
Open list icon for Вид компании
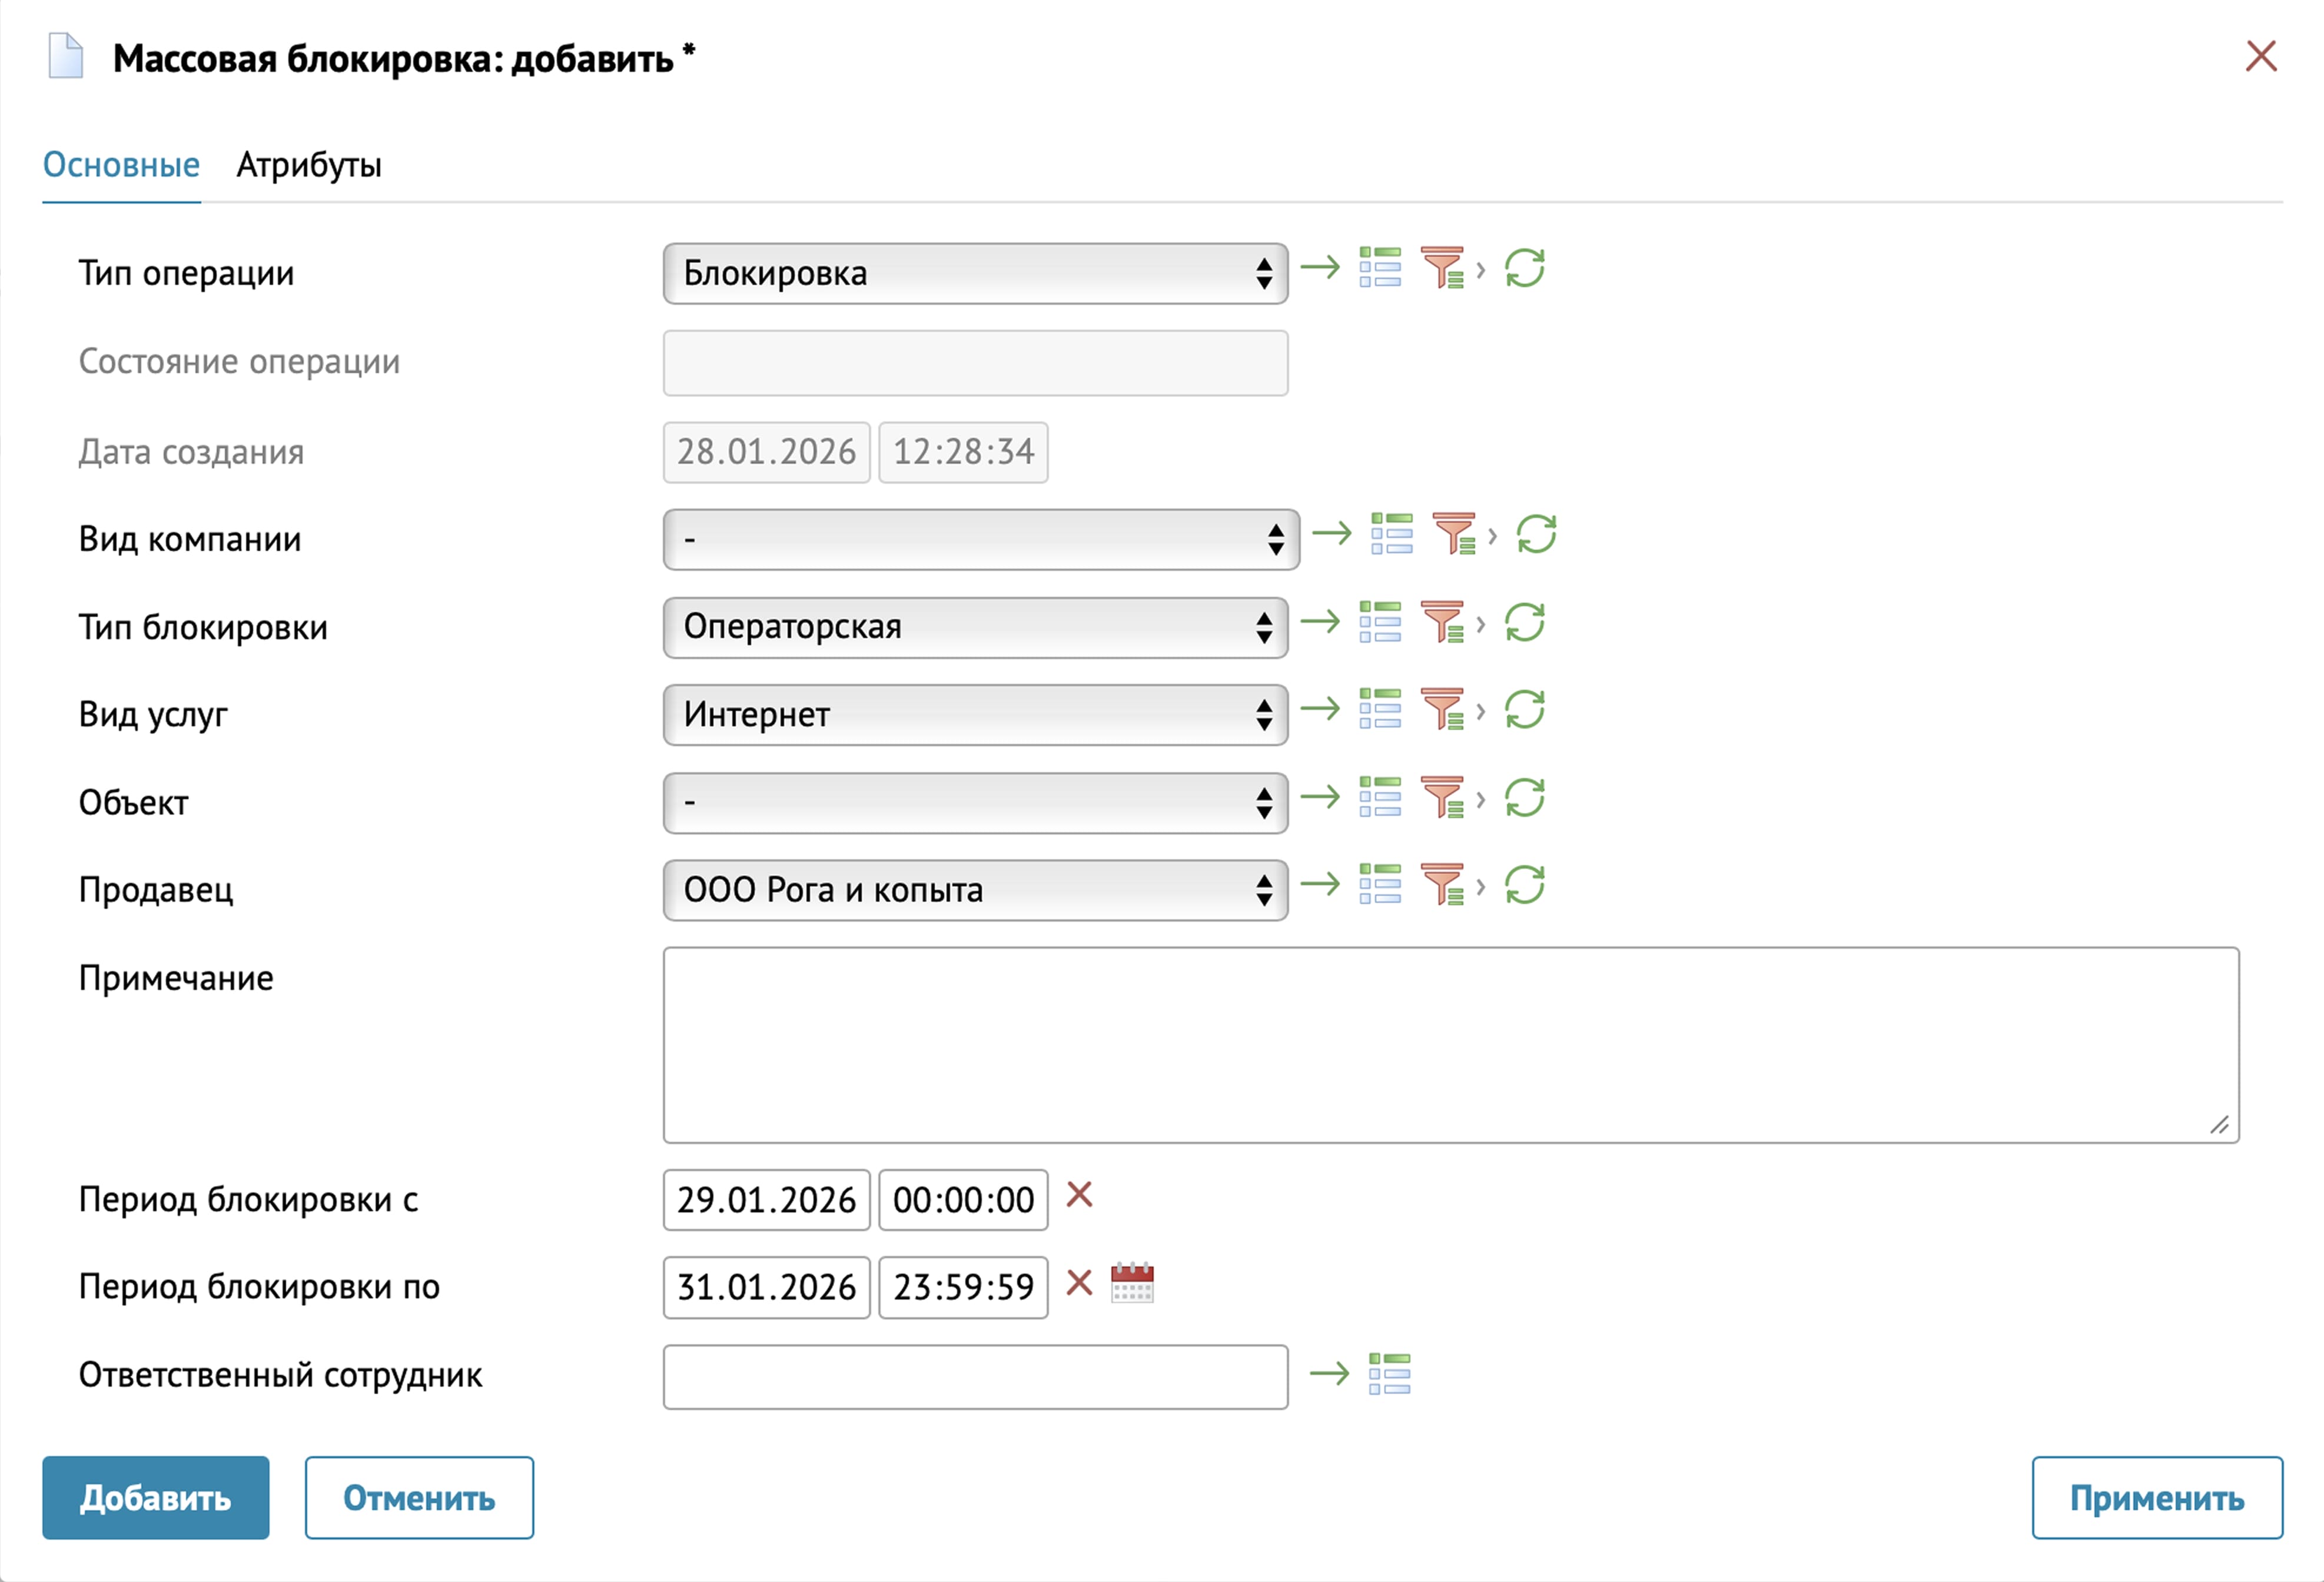1391,534
